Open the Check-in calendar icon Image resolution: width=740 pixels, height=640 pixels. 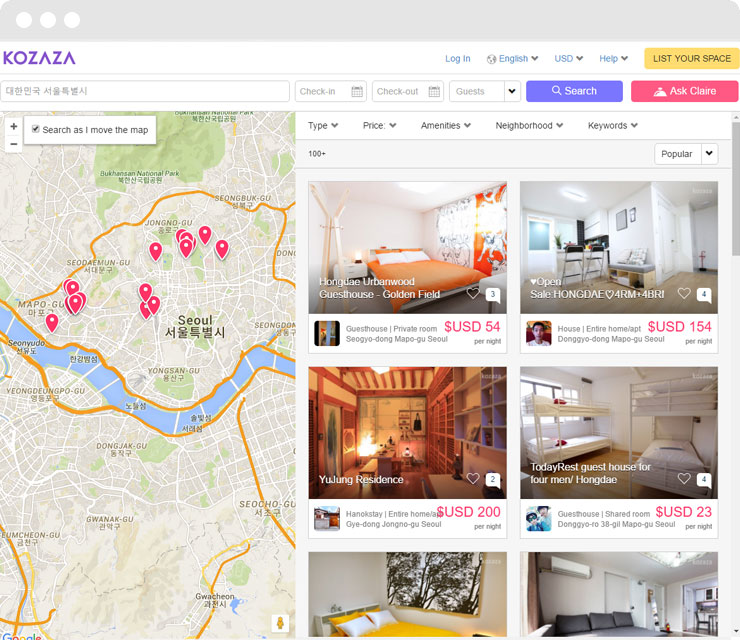(x=358, y=92)
